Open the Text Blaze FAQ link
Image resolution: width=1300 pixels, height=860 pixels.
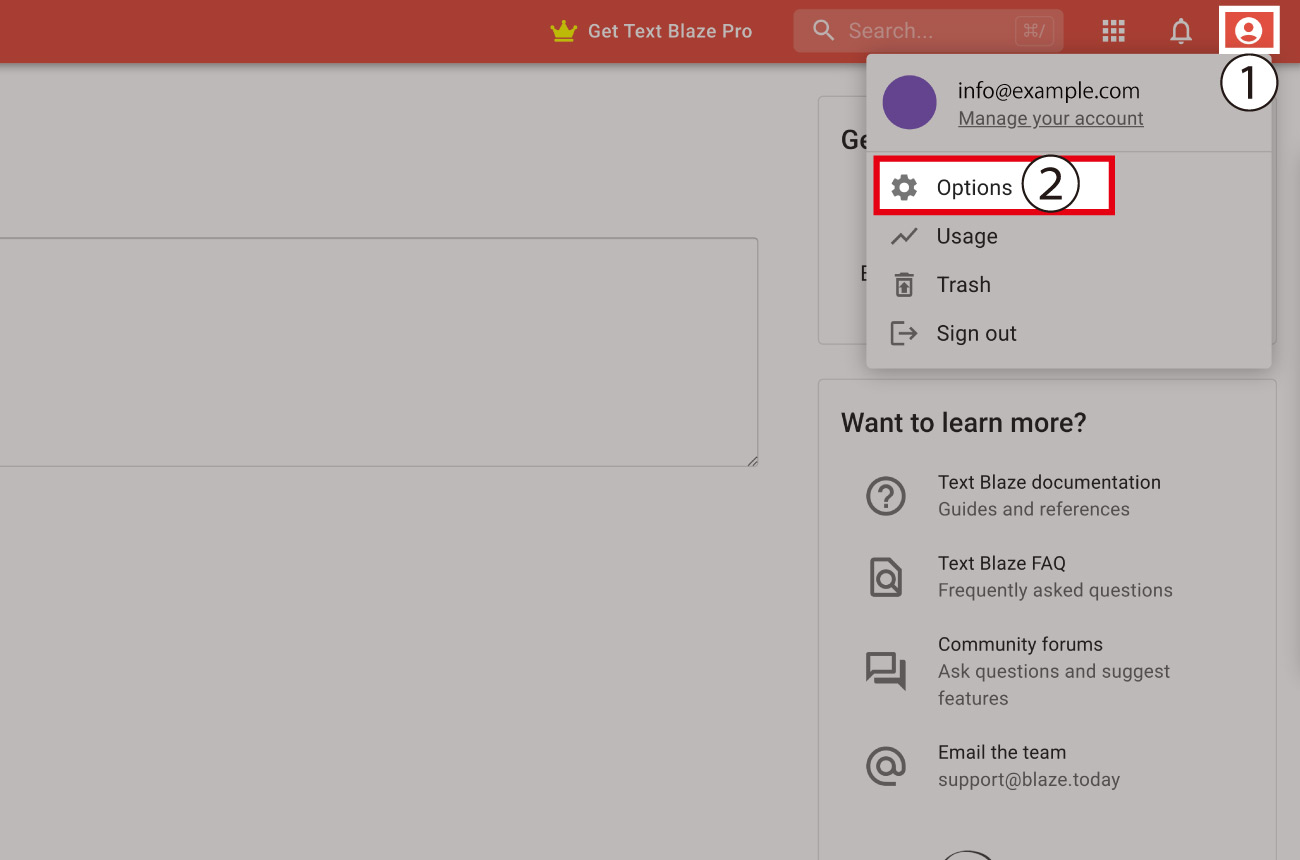[1002, 563]
